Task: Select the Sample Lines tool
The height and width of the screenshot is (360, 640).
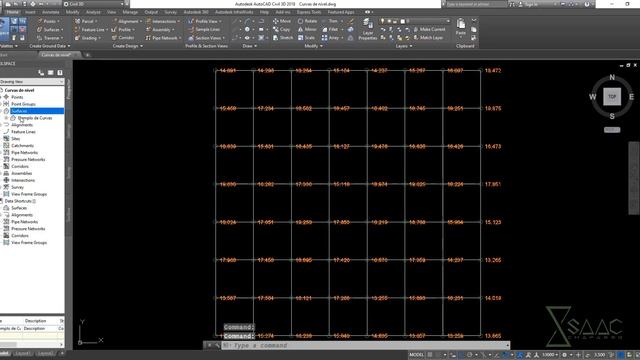Action: pos(204,30)
